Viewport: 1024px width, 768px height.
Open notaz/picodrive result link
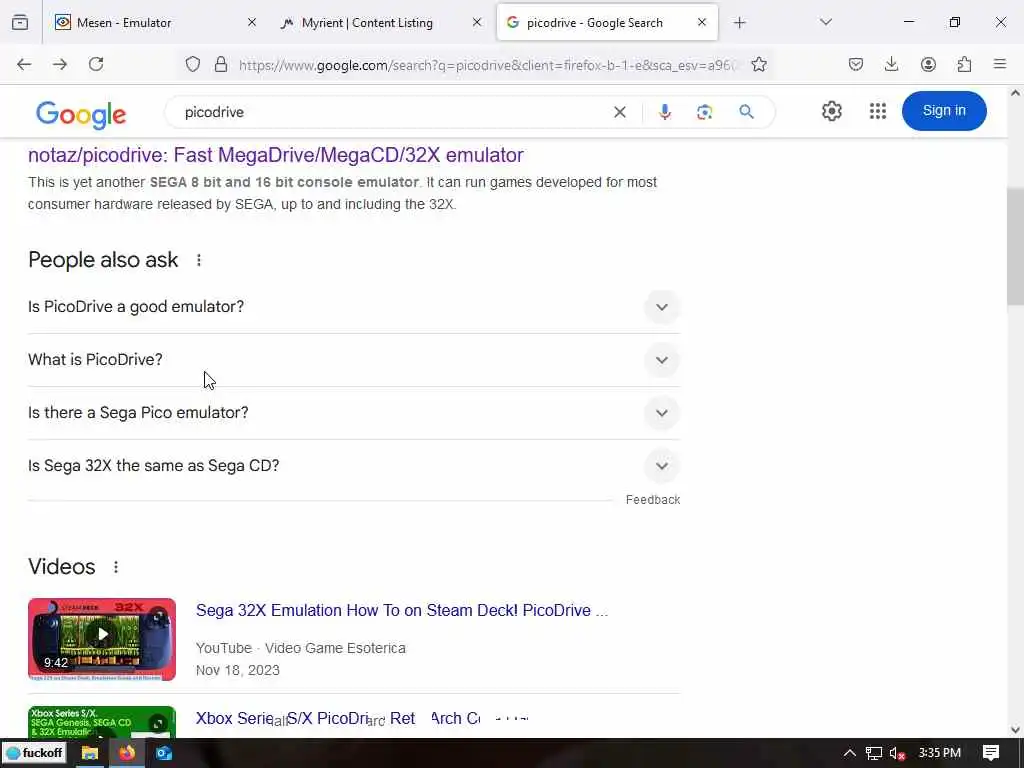point(276,155)
